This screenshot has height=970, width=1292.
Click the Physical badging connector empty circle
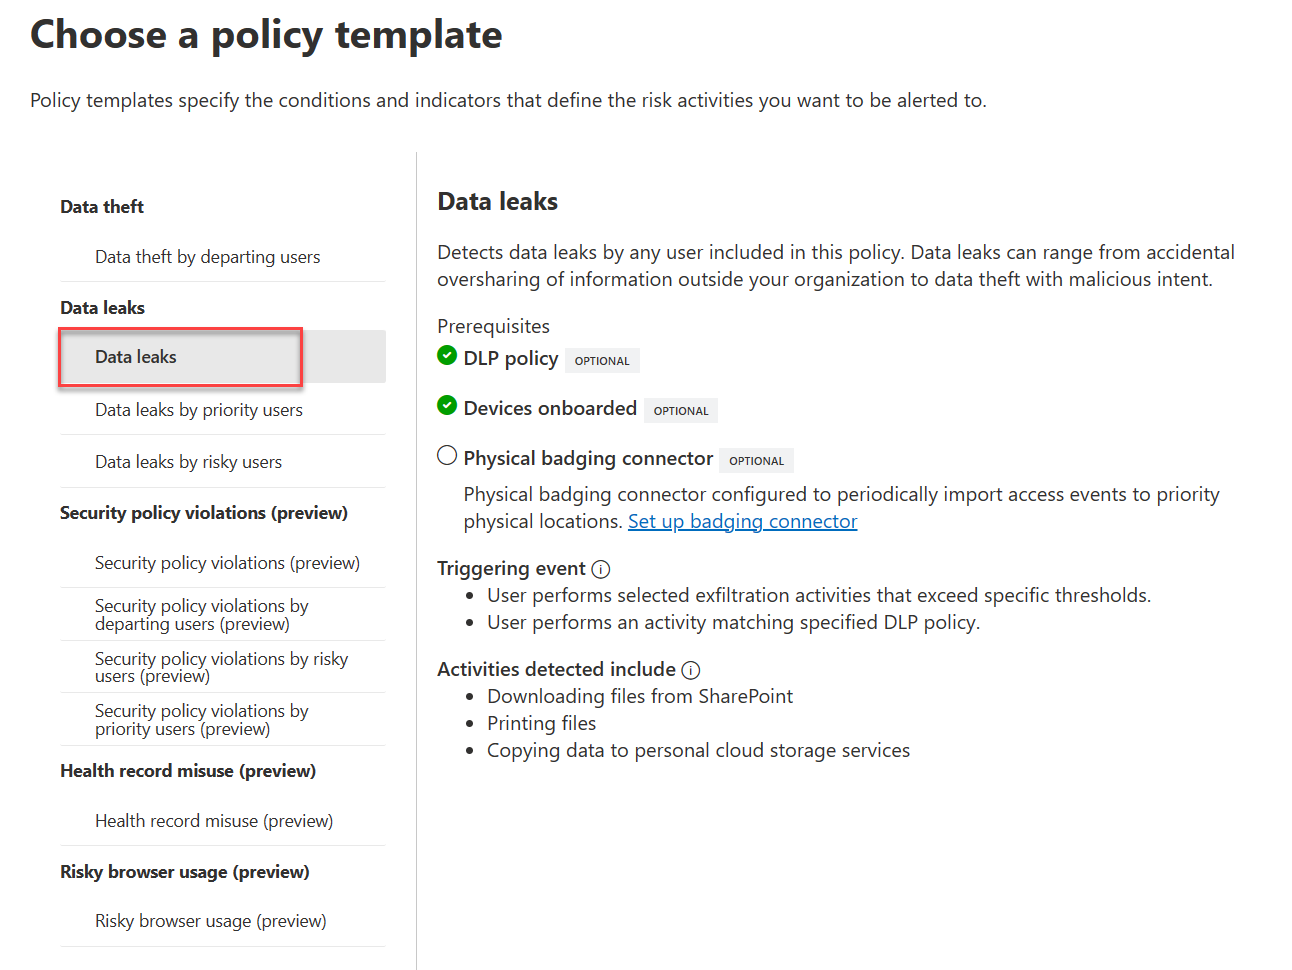(x=447, y=456)
